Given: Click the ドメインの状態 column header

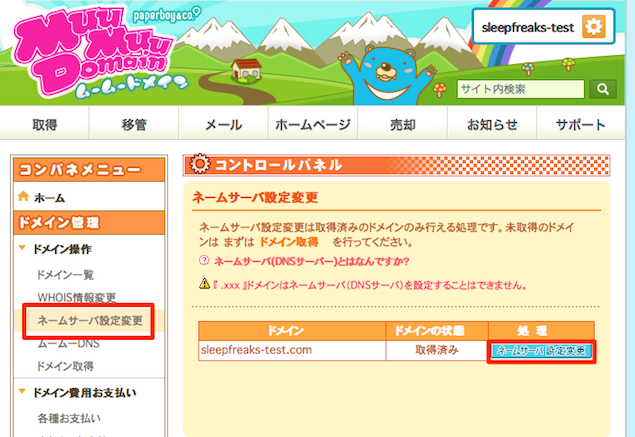Looking at the screenshot, I should click(437, 331).
